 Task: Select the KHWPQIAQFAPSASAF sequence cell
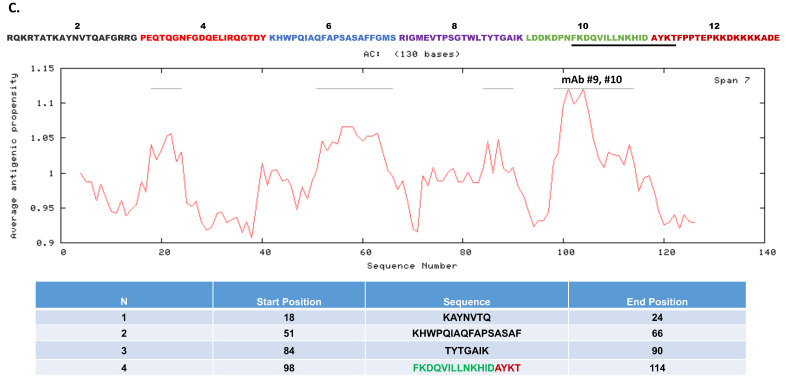467,334
